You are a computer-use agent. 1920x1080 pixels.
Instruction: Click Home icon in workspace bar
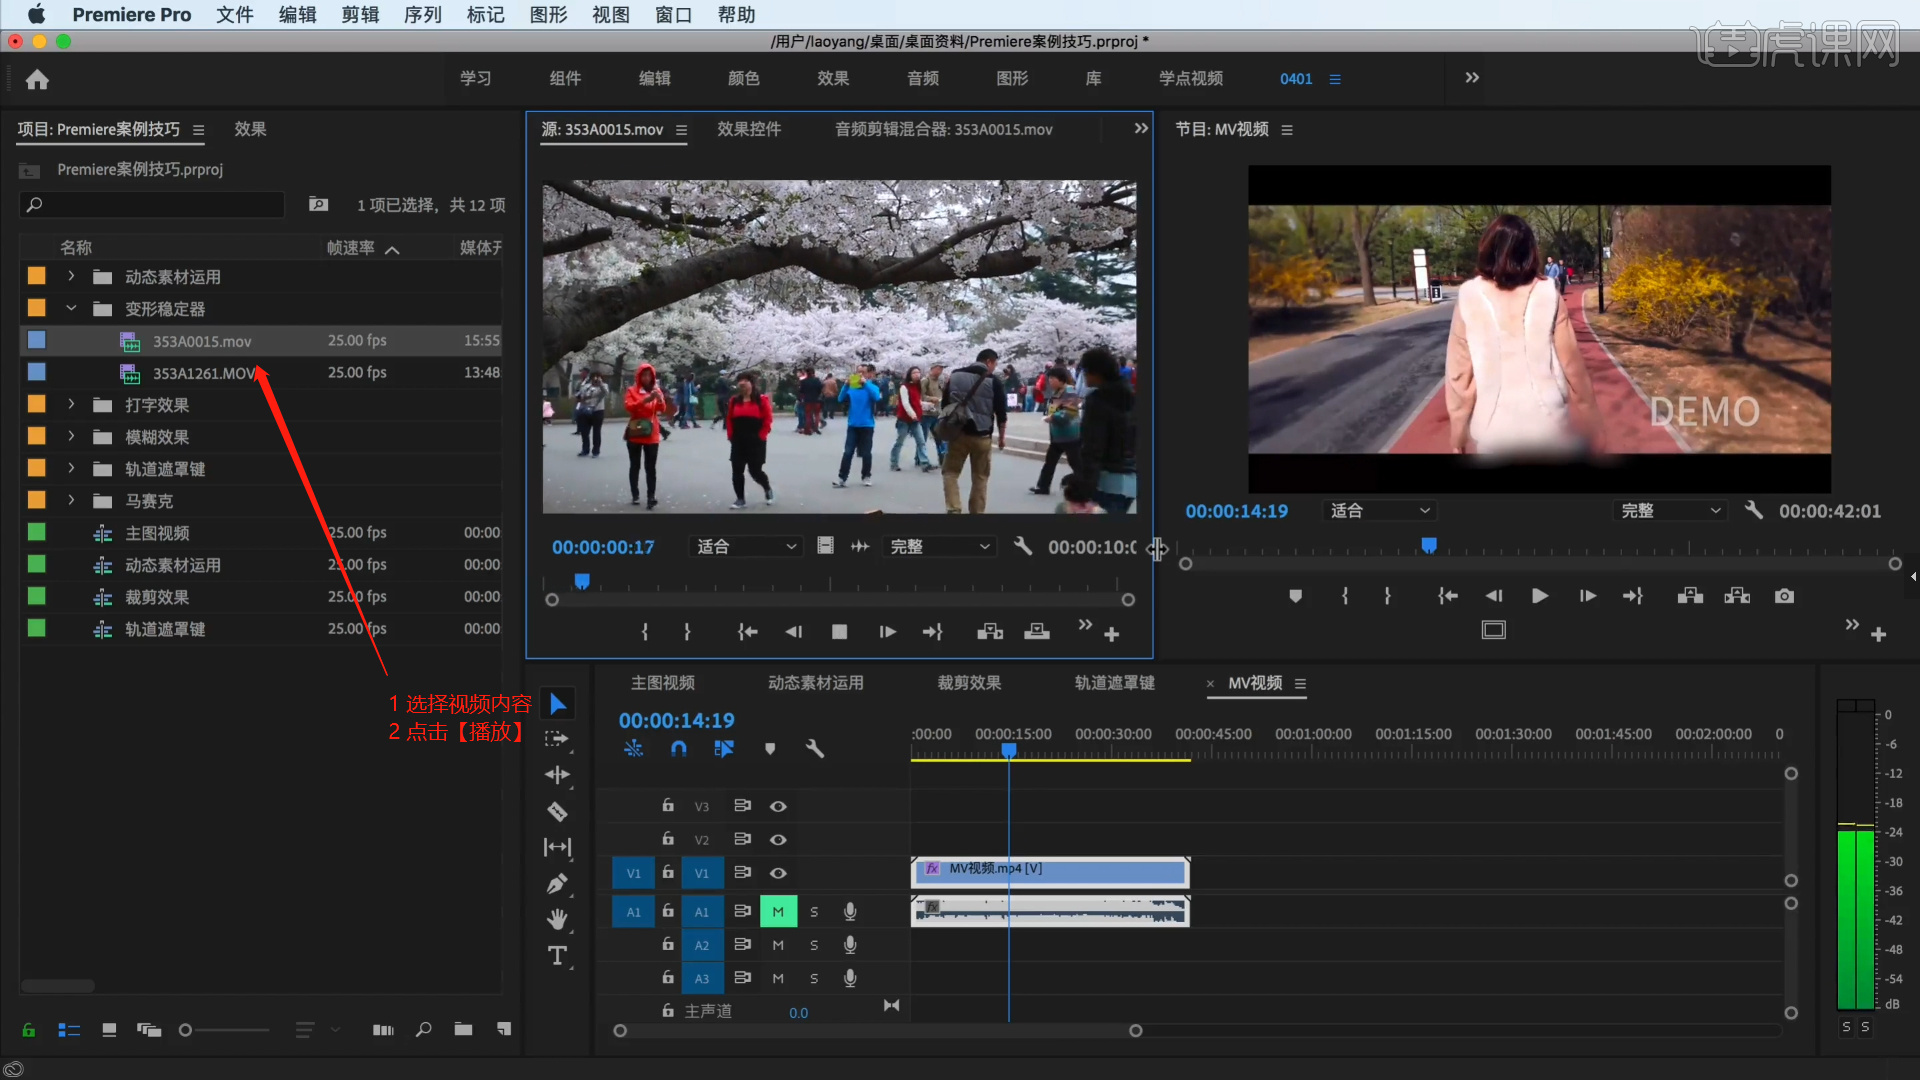pos(37,79)
